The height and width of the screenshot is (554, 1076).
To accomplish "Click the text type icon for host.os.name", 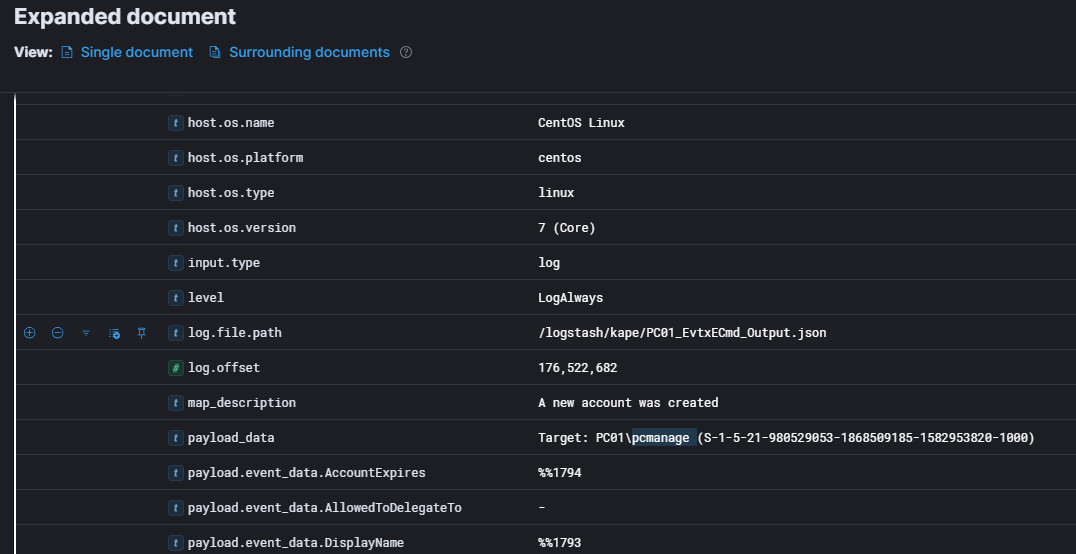I will [176, 123].
